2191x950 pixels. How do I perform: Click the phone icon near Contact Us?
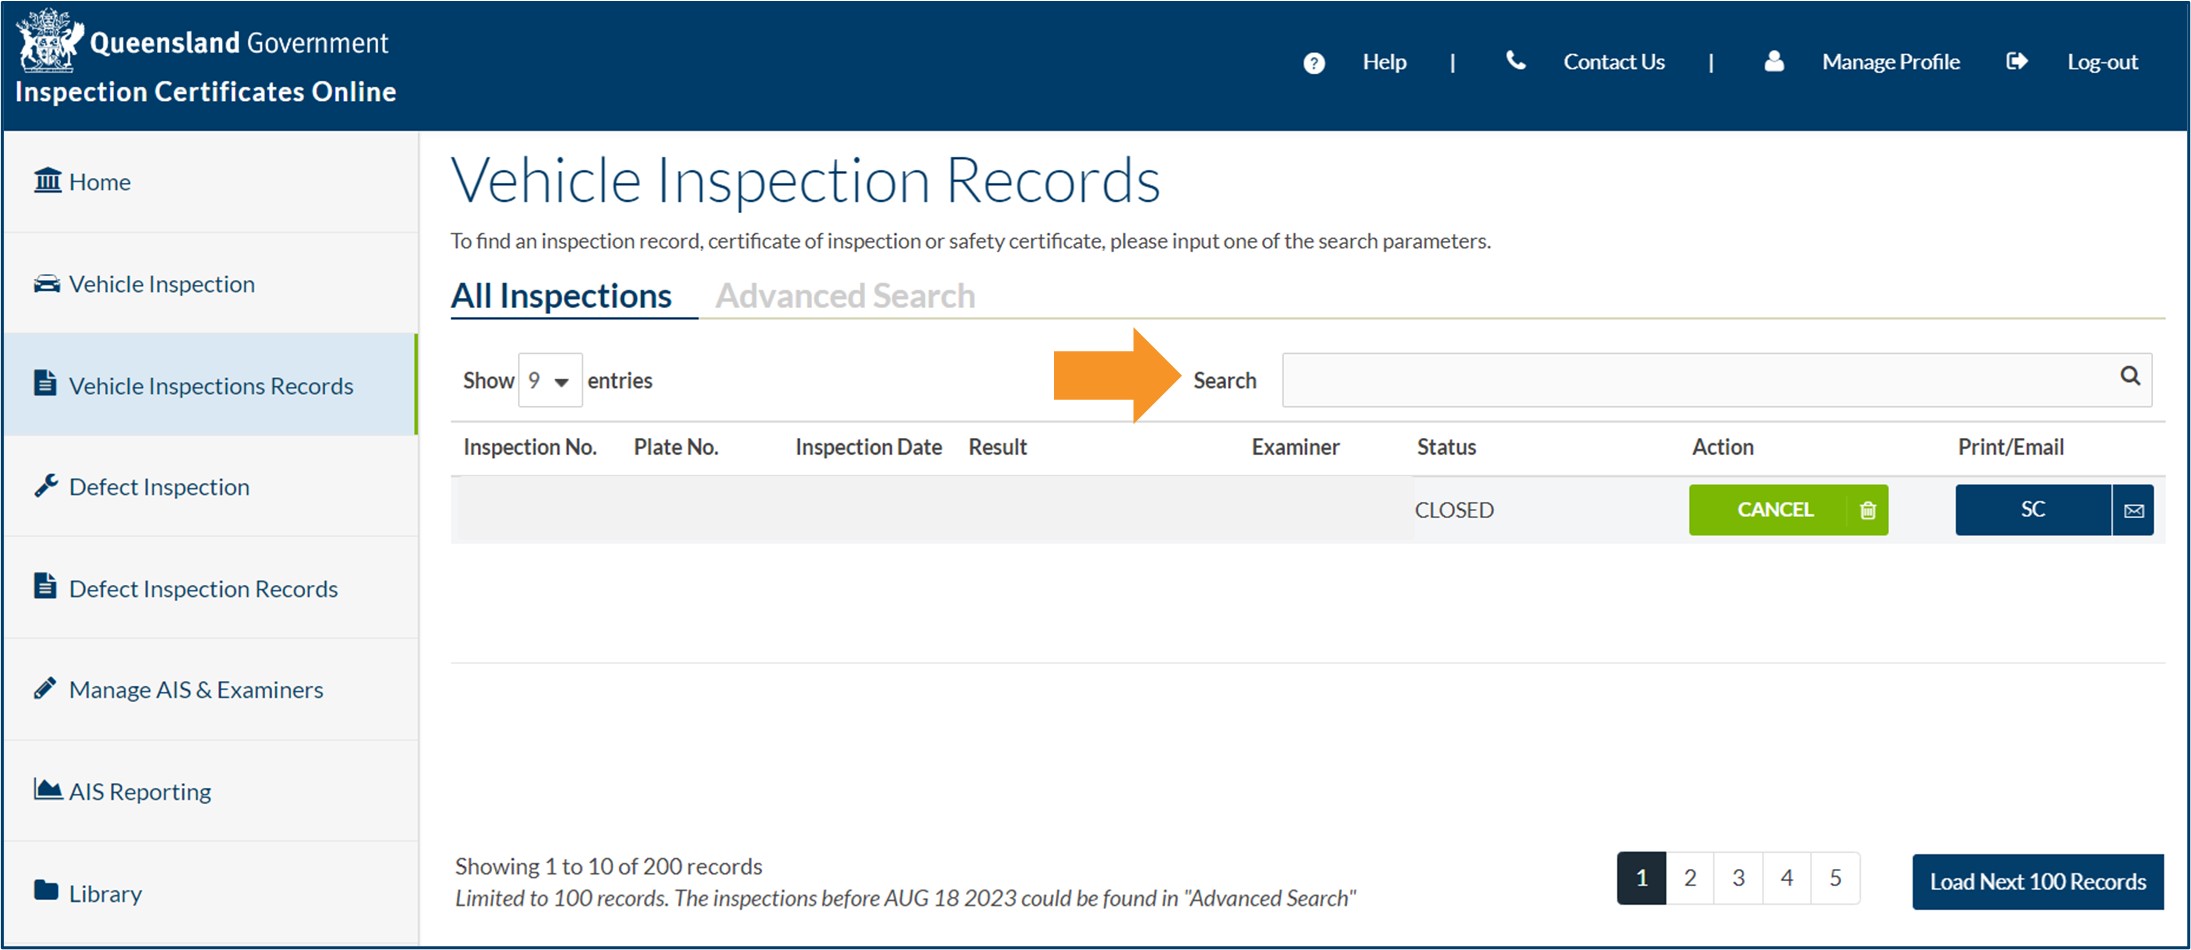point(1516,61)
